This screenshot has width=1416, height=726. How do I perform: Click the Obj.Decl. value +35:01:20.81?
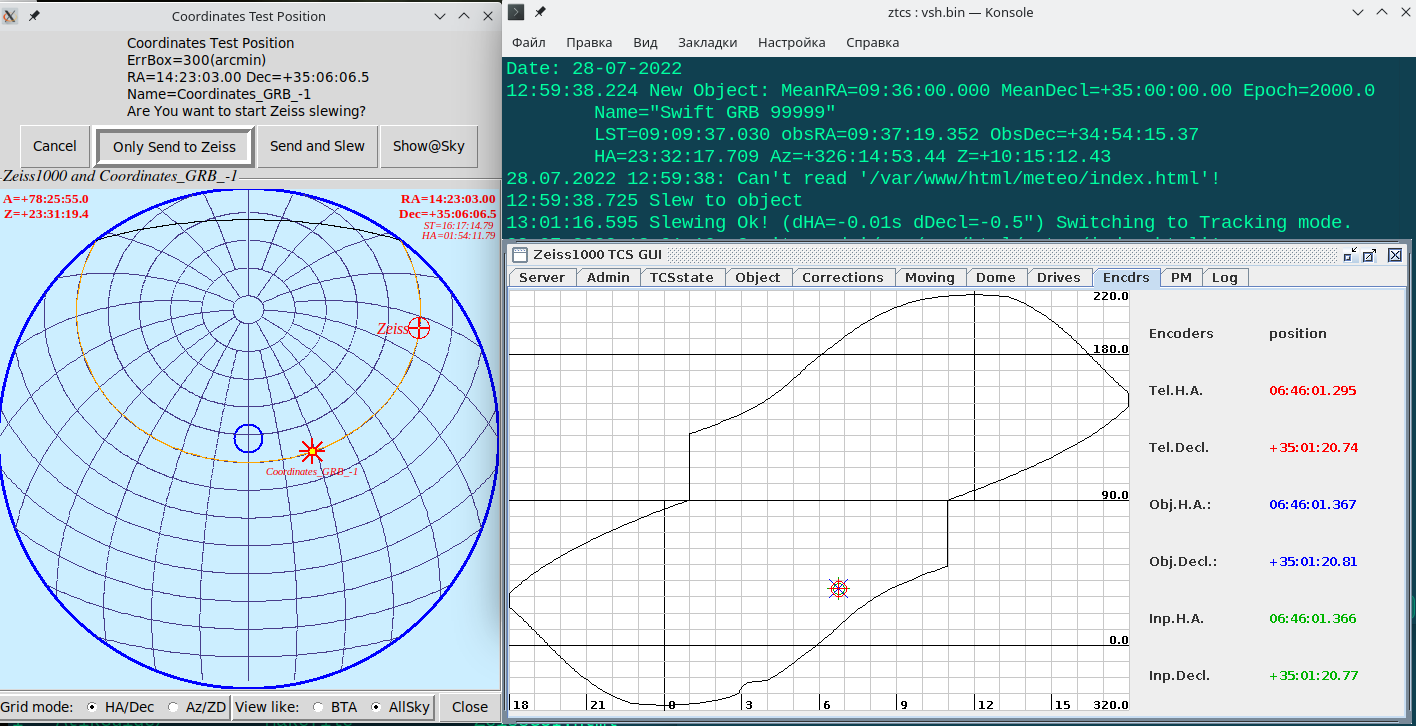(x=1313, y=562)
